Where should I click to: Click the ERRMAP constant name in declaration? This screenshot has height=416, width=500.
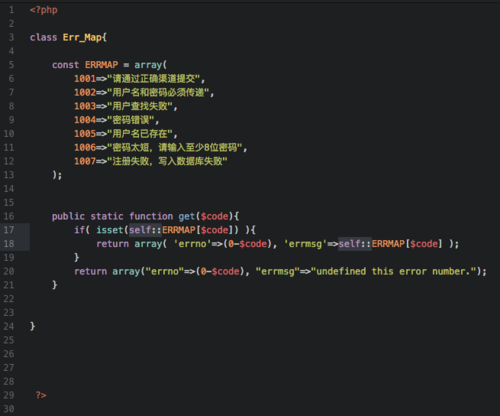pos(101,65)
